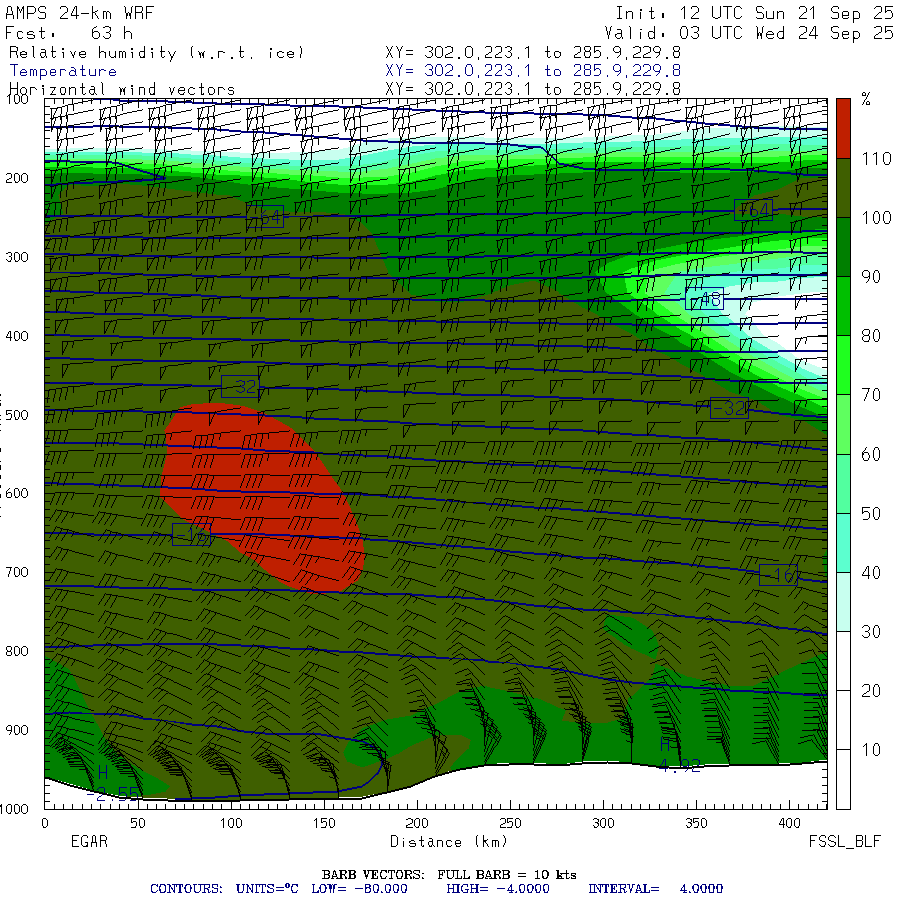Click the '350' distance axis label
Image resolution: width=900 pixels, height=900 pixels.
(x=696, y=823)
